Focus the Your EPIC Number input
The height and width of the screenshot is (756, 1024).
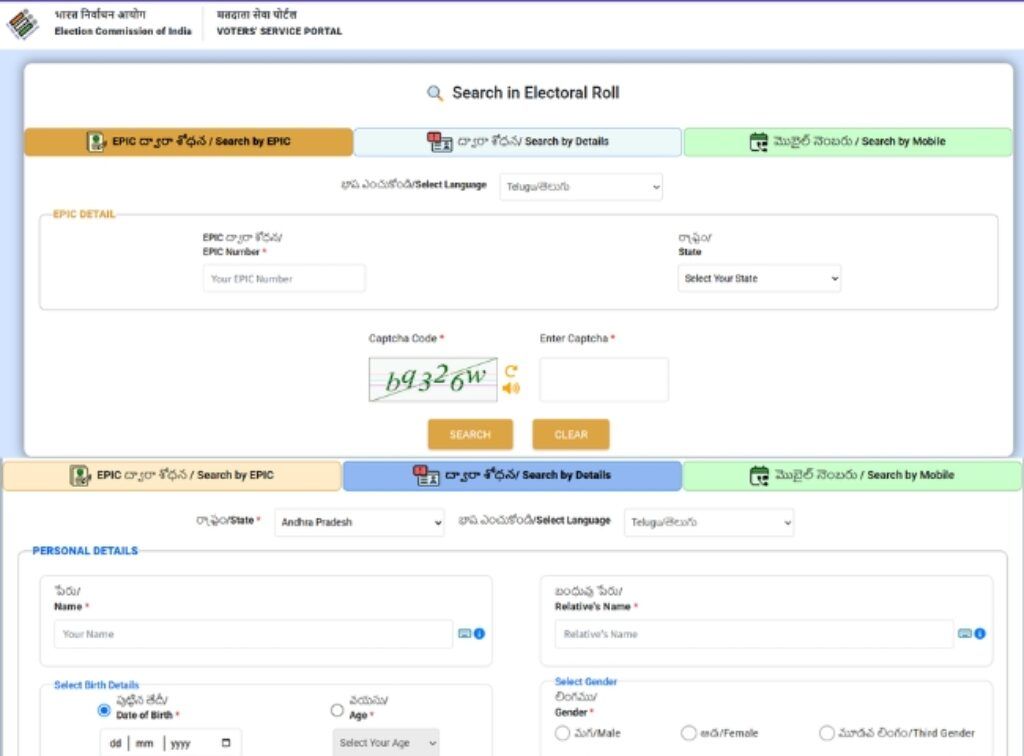click(x=284, y=279)
